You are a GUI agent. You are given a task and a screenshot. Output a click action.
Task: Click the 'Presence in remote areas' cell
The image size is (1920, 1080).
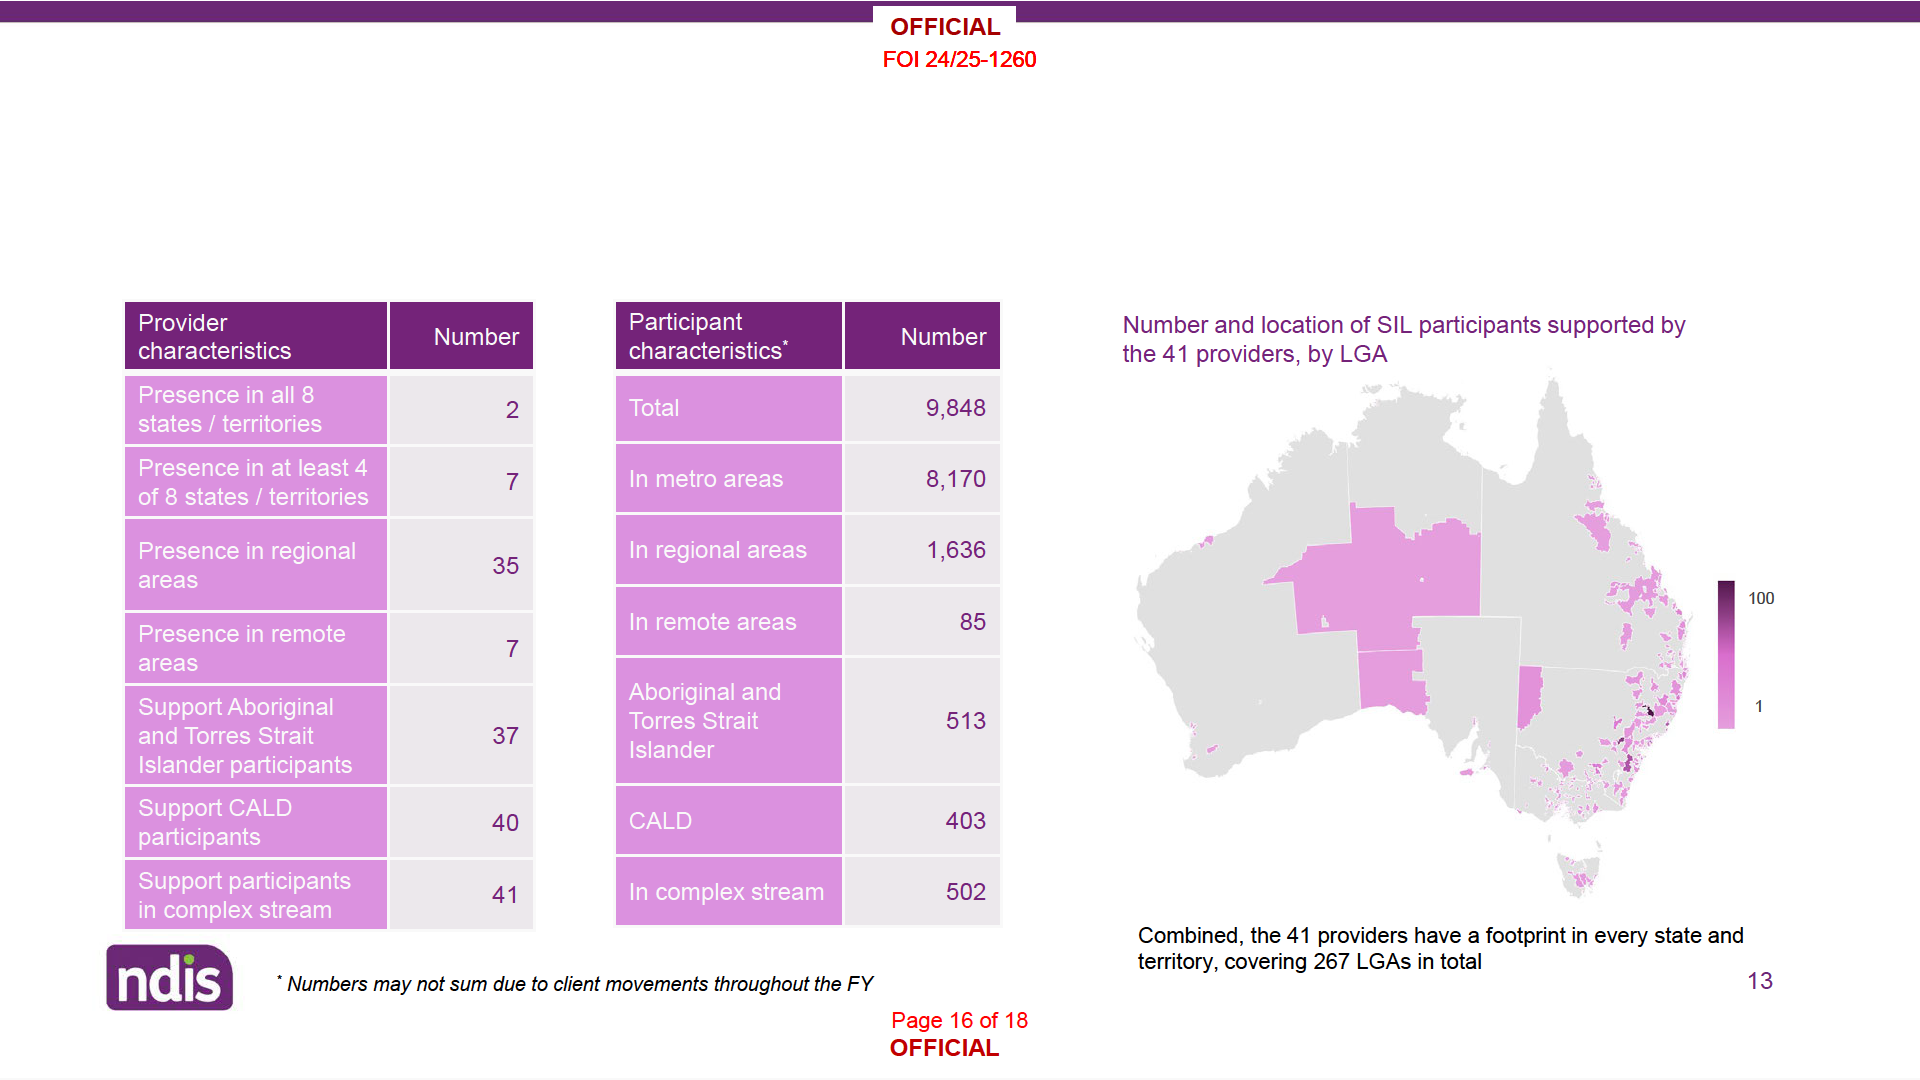point(255,649)
